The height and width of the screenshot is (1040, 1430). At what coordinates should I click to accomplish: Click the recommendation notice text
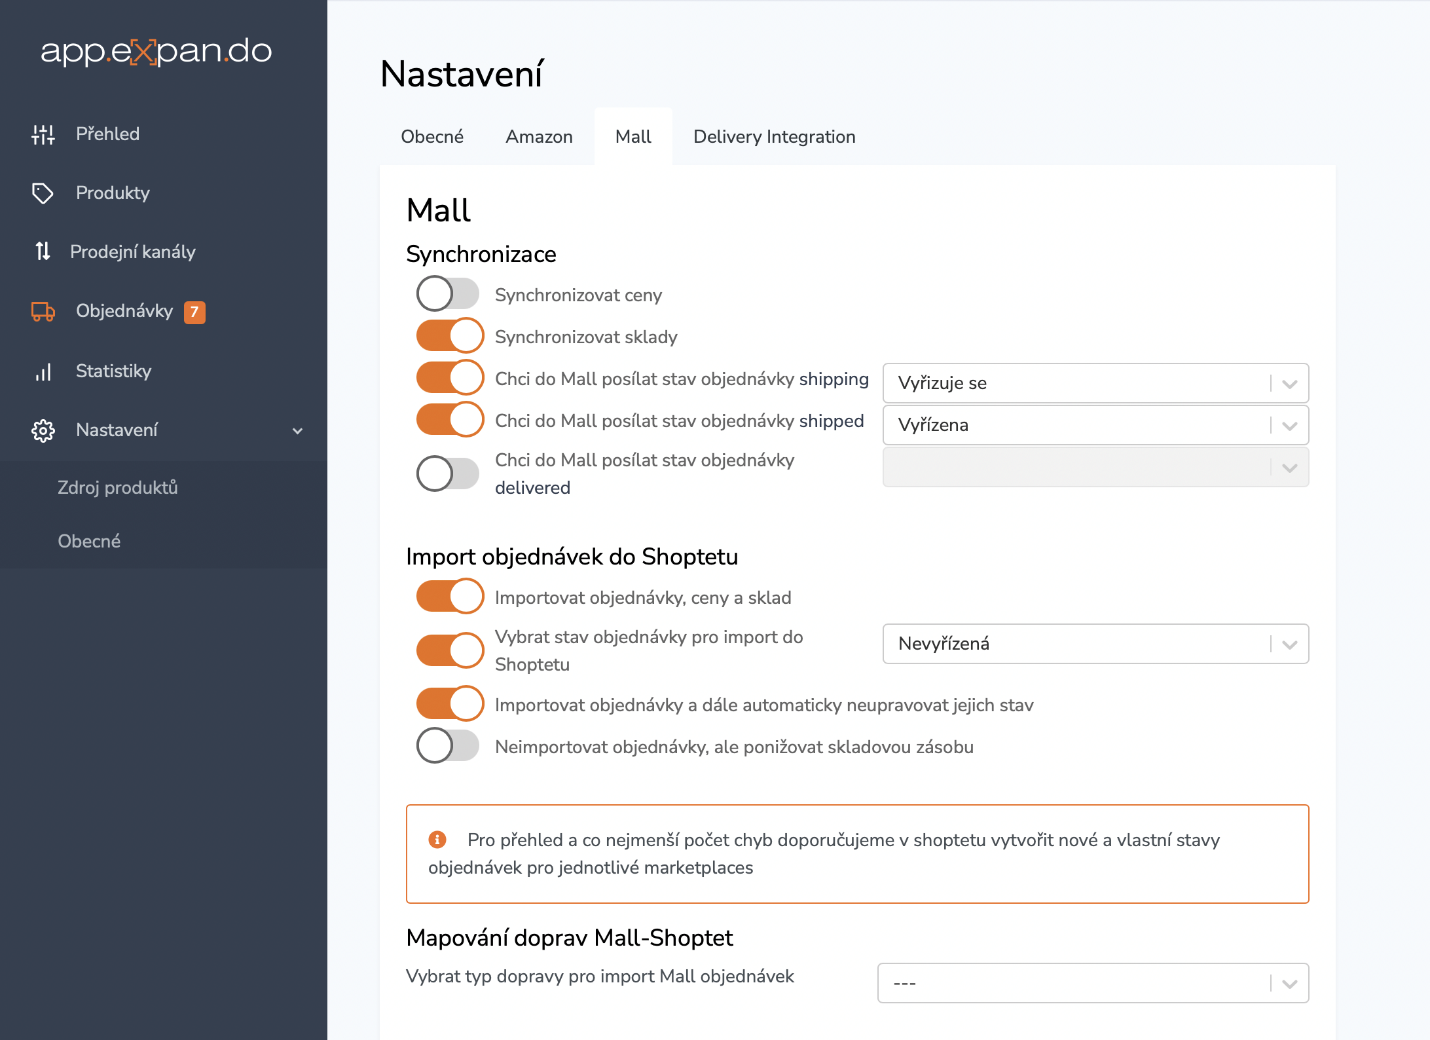tap(824, 854)
